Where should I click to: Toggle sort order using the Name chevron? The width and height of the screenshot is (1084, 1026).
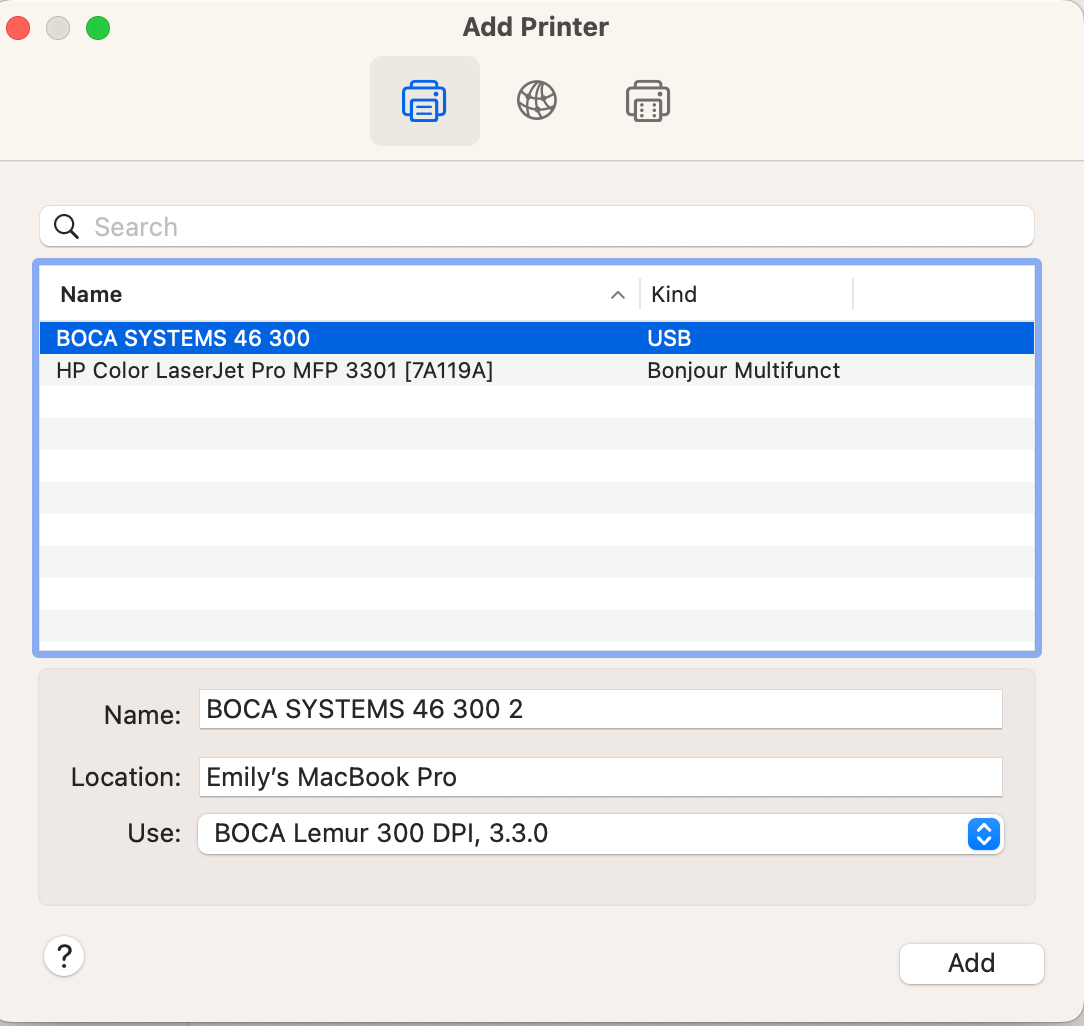(618, 295)
